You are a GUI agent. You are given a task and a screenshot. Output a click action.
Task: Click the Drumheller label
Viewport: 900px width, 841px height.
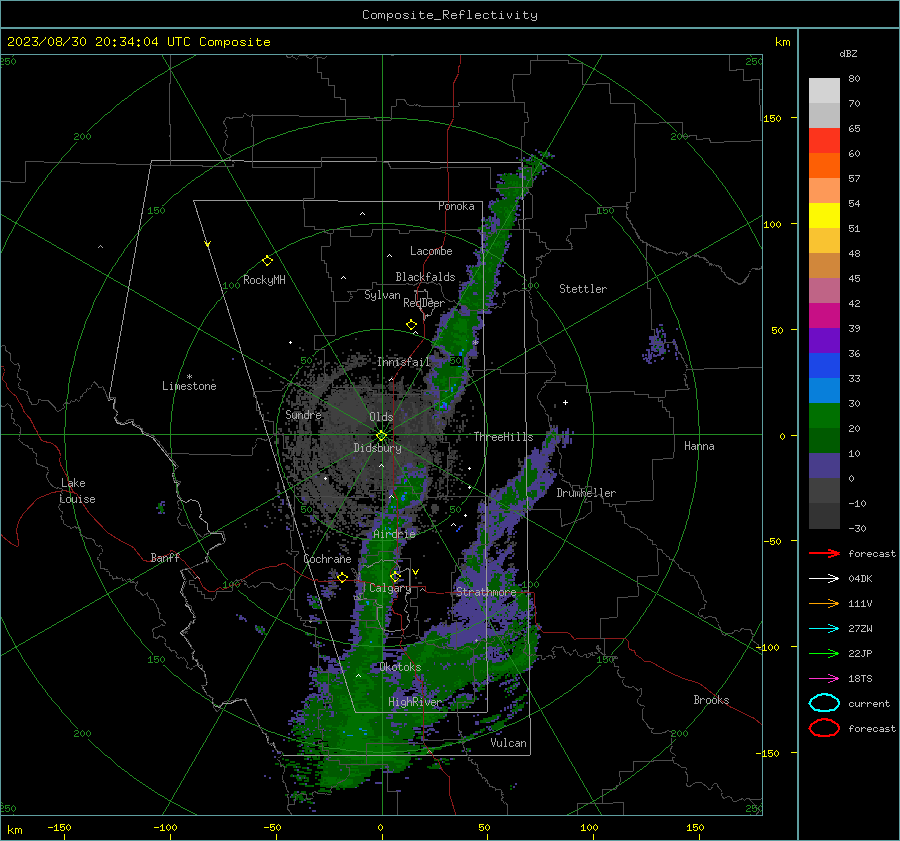coord(586,493)
